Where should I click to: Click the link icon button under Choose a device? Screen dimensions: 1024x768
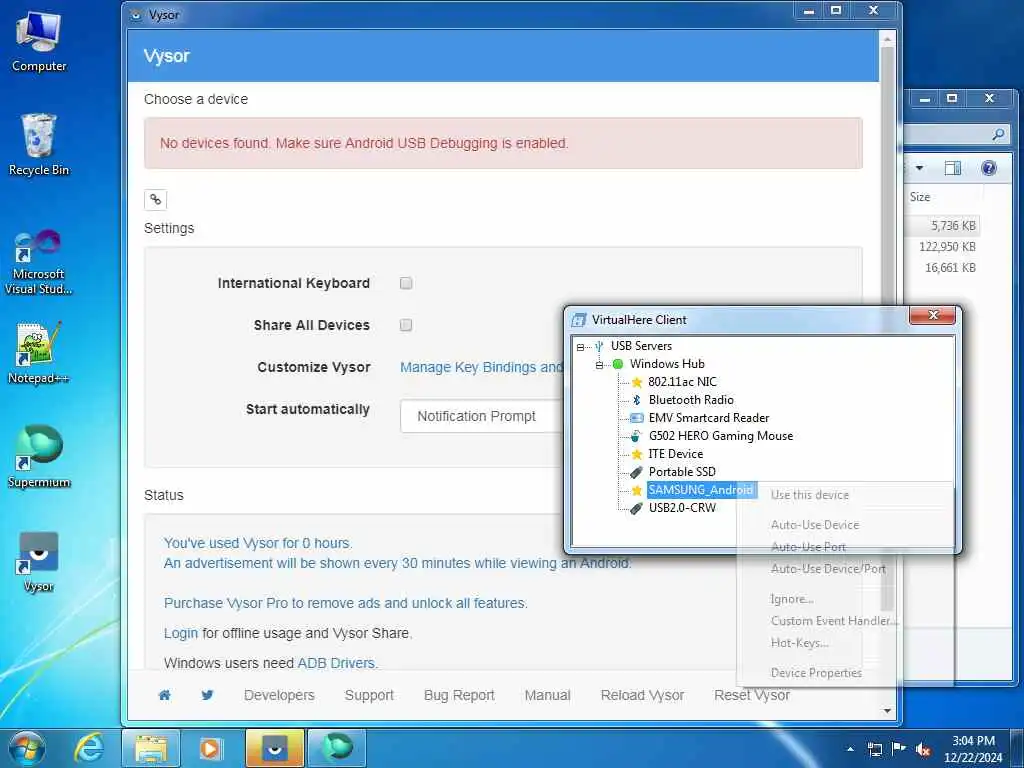(x=155, y=200)
